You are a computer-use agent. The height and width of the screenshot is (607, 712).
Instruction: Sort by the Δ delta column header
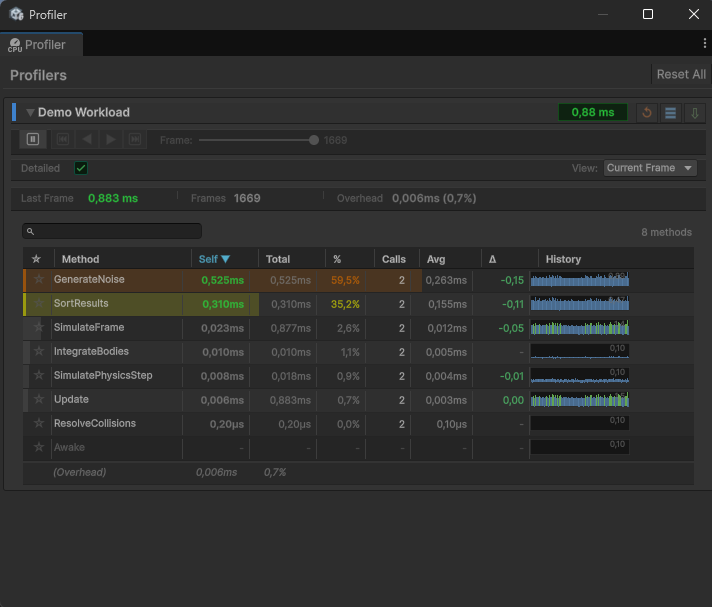pos(493,259)
